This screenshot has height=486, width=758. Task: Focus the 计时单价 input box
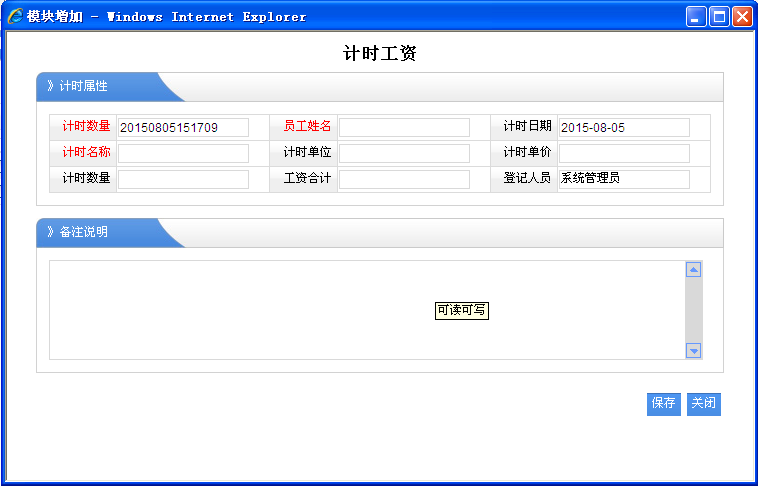[624, 153]
